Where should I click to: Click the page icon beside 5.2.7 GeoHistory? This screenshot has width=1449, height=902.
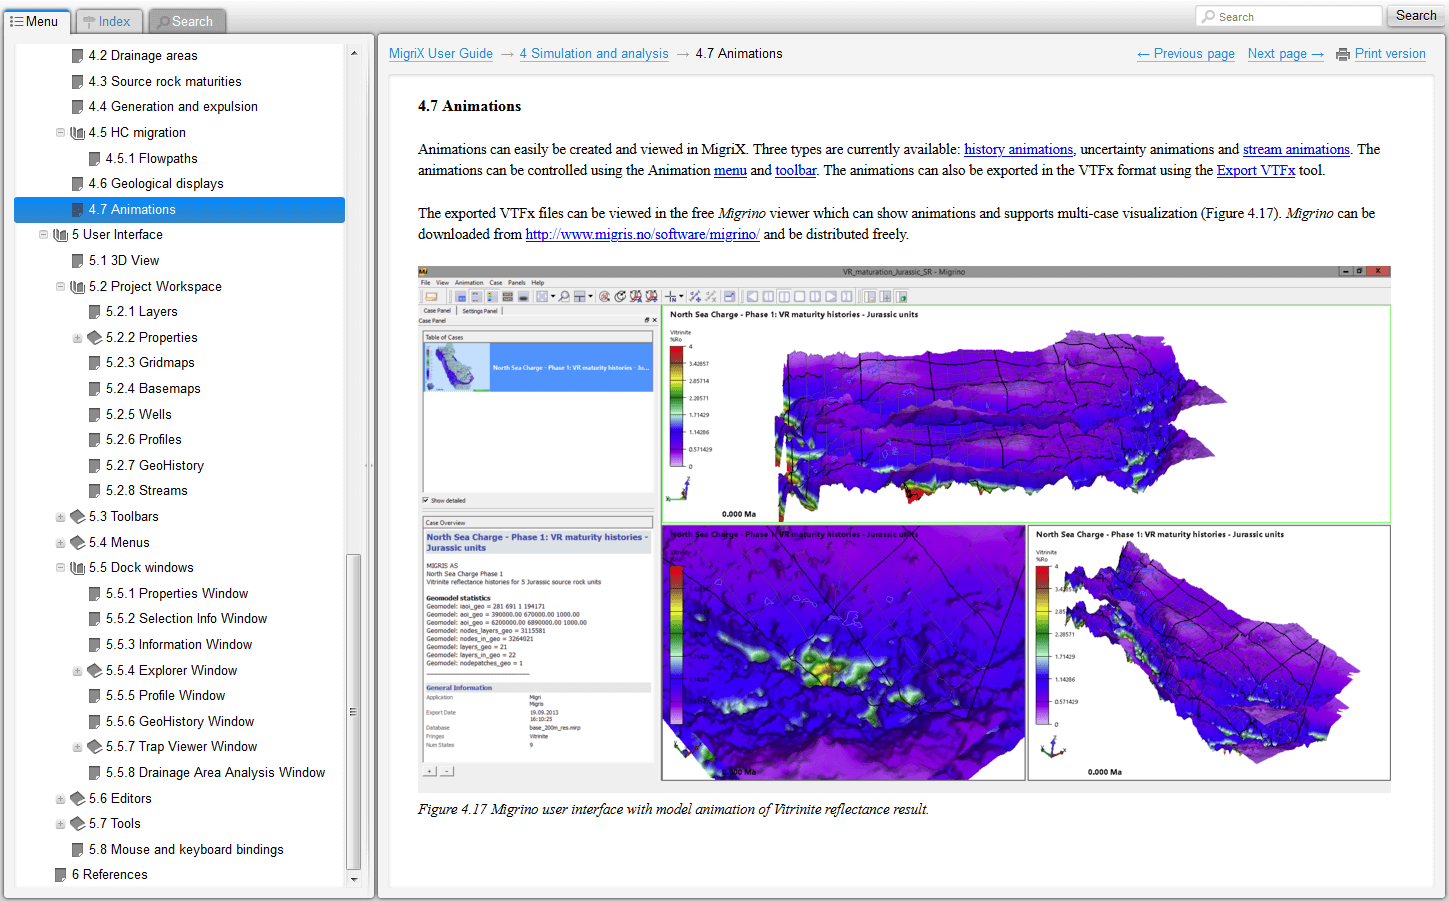click(x=95, y=466)
